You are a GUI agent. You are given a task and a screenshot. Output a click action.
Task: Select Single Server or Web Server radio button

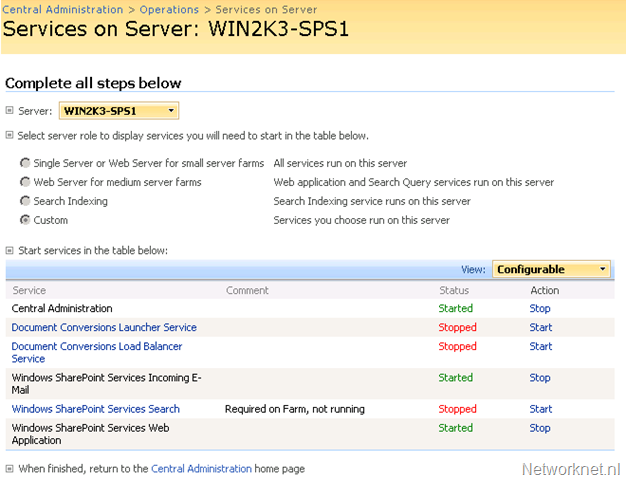click(x=25, y=163)
